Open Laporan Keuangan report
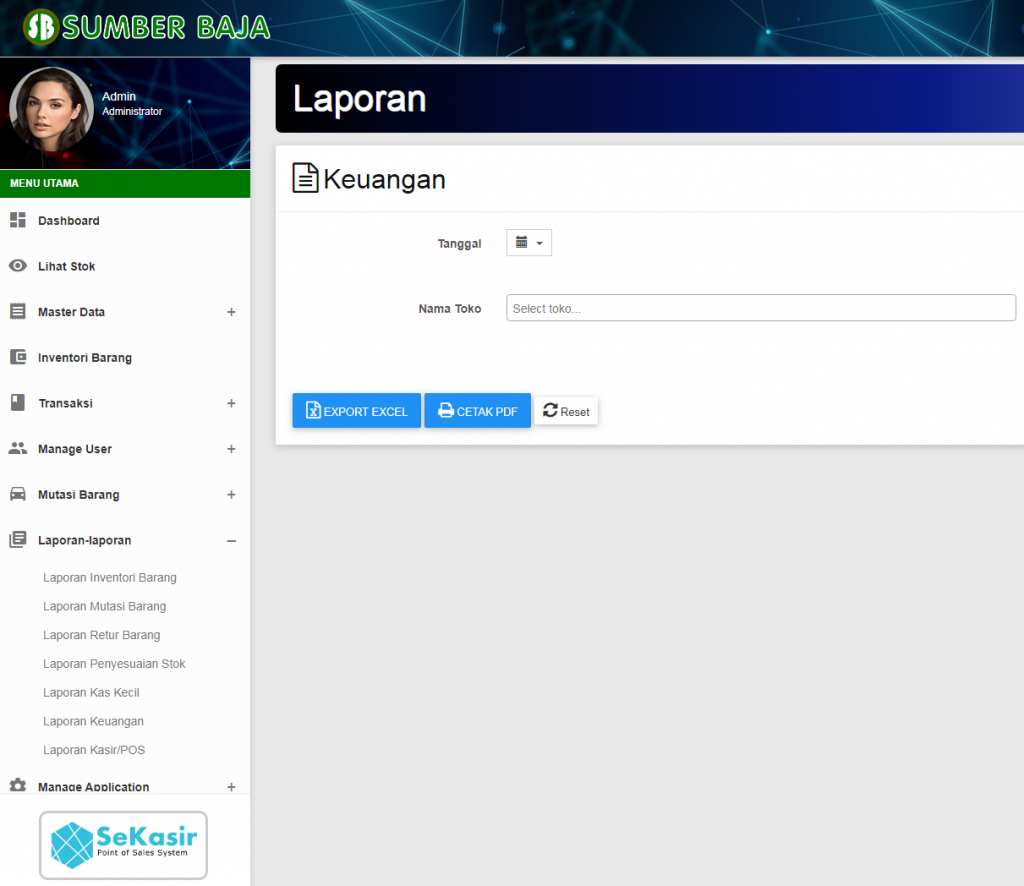The width and height of the screenshot is (1024, 886). pyautogui.click(x=93, y=721)
